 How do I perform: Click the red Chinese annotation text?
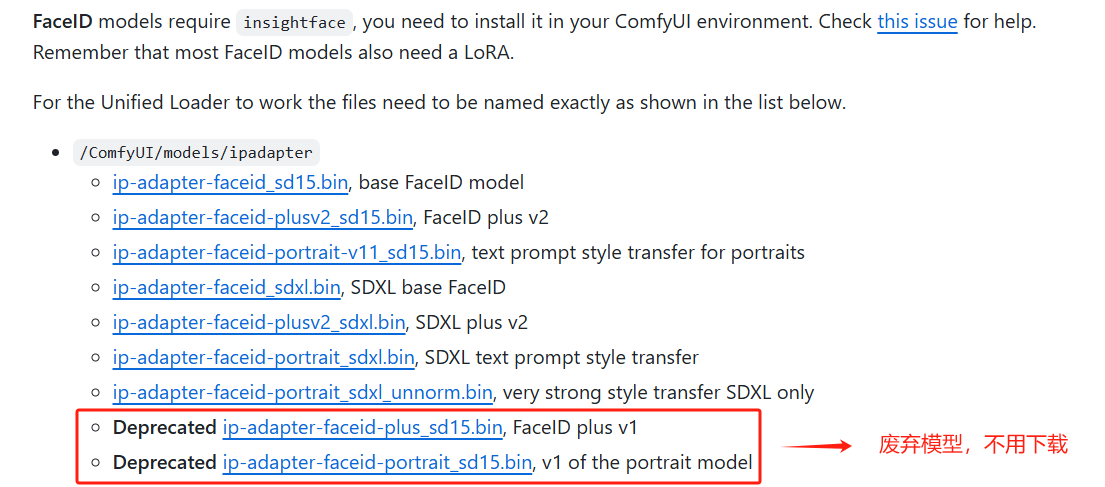pos(972,445)
